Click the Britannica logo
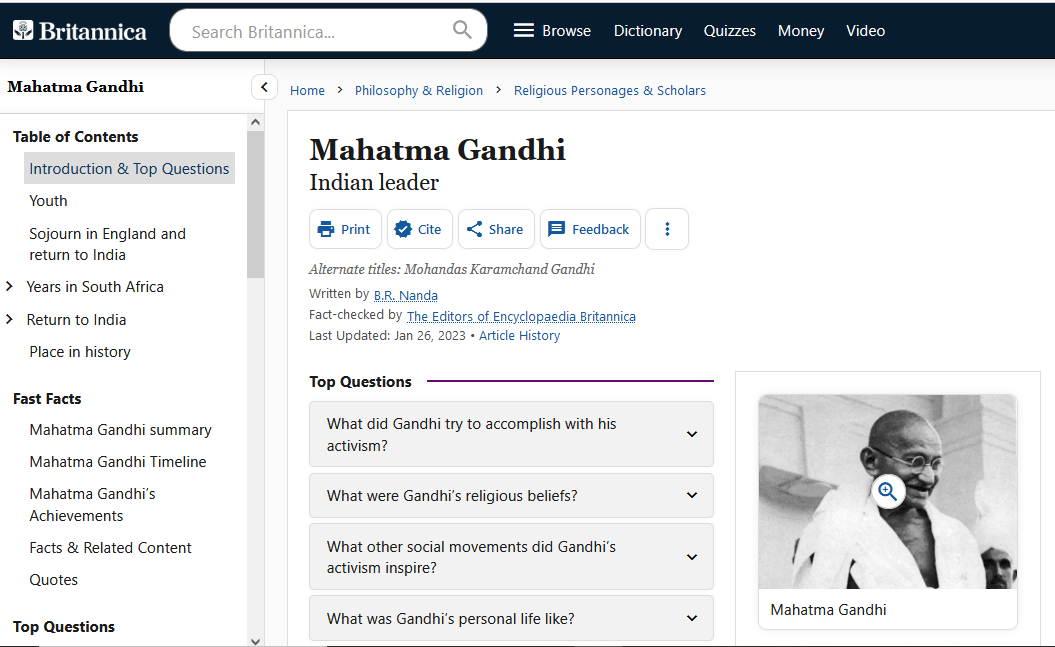The width and height of the screenshot is (1055, 647). 79,31
